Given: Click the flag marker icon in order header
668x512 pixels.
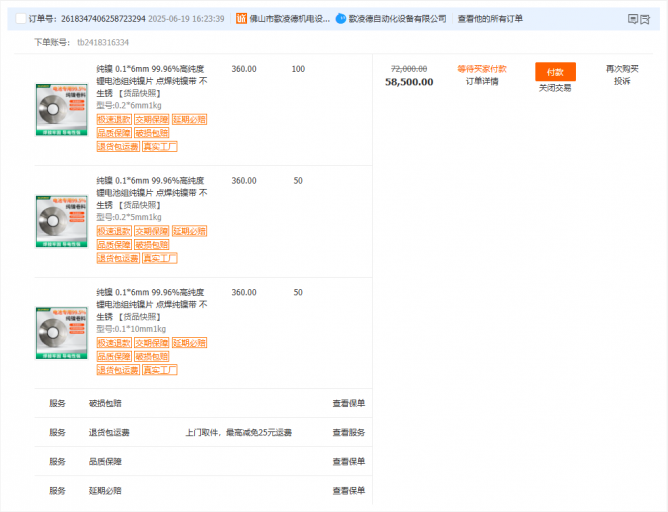Looking at the screenshot, I should [x=645, y=19].
